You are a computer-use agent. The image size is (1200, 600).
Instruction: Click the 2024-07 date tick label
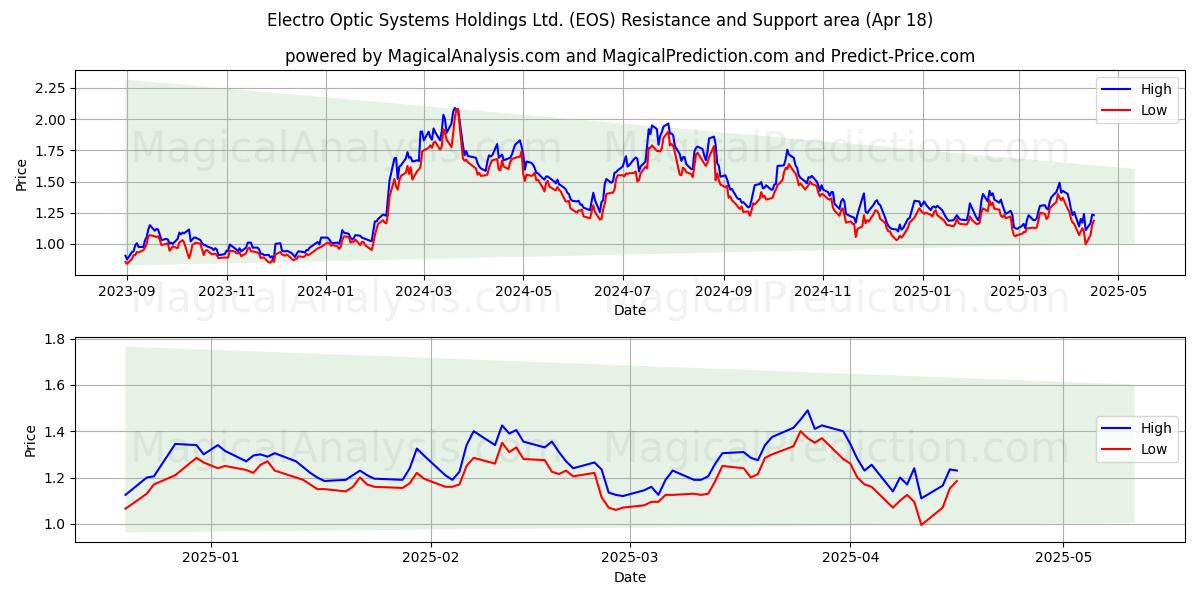click(623, 290)
